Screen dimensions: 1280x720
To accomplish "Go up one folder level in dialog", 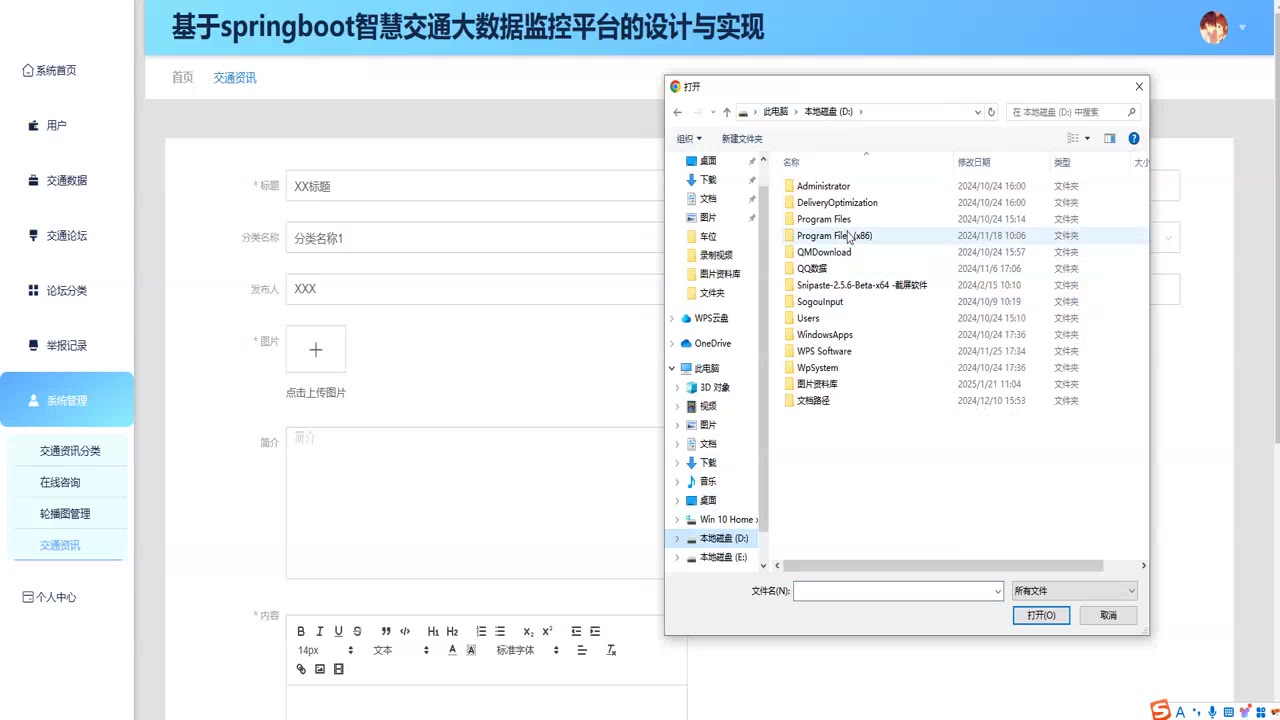I will pyautogui.click(x=726, y=112).
